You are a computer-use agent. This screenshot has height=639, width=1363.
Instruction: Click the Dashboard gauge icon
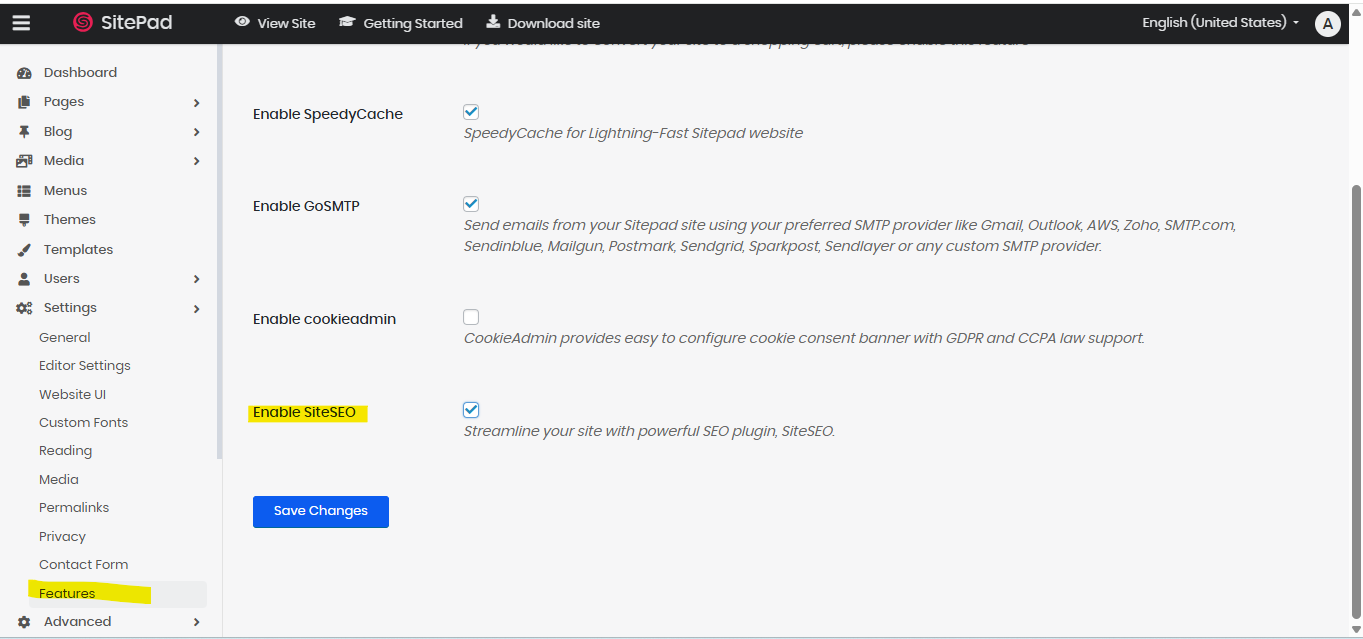click(24, 73)
